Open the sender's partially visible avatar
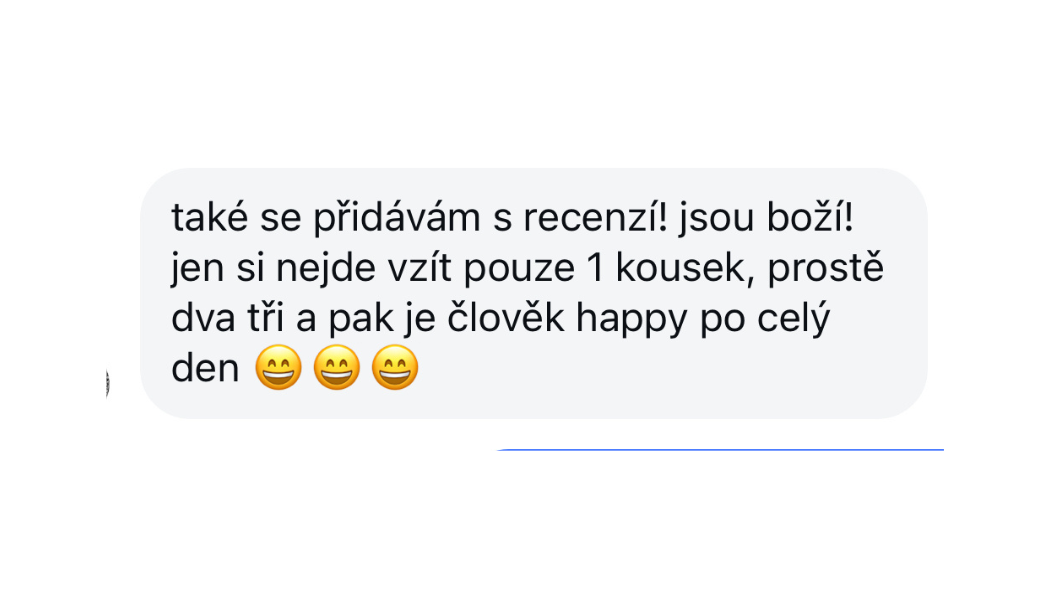The image size is (1050, 600). [x=107, y=383]
